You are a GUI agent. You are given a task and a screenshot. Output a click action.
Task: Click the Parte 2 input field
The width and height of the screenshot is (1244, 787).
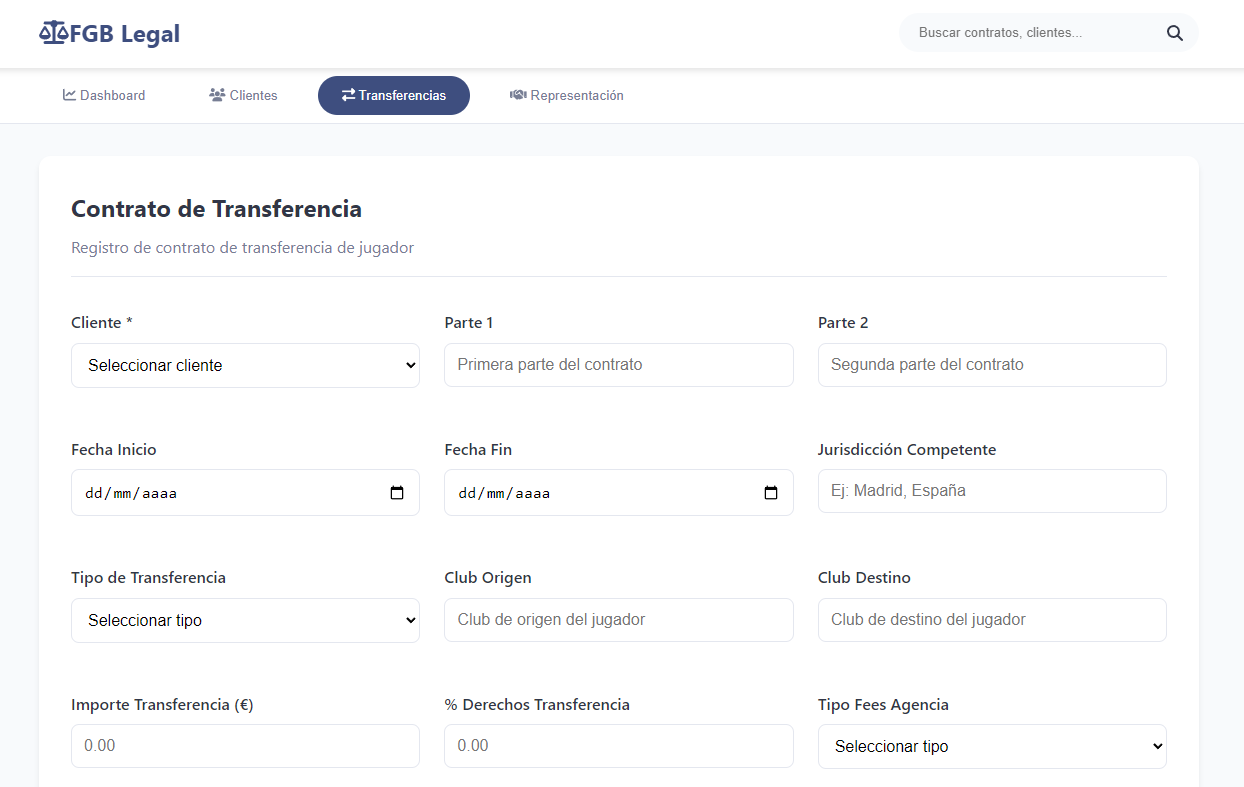click(991, 365)
